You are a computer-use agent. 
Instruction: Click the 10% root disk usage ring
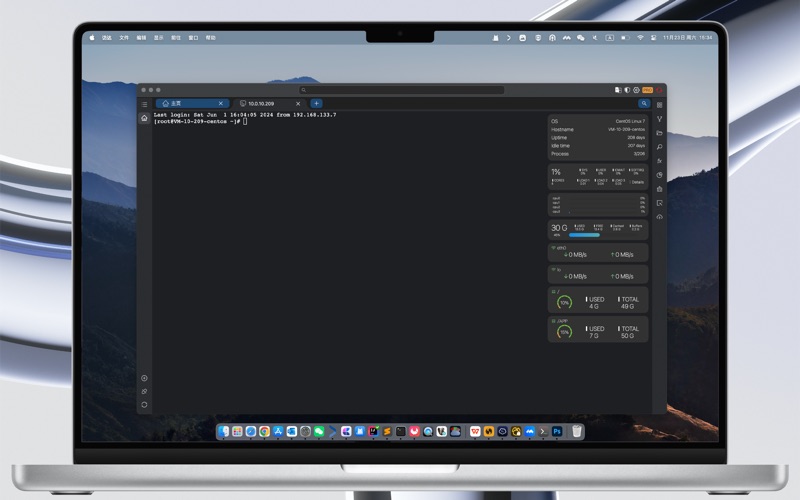tap(564, 303)
